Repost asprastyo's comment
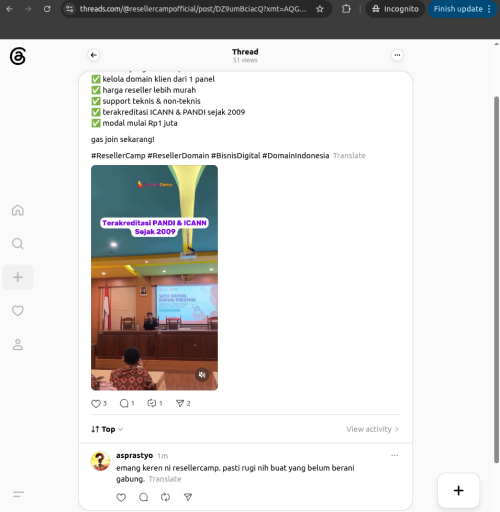The image size is (500, 512). (165, 497)
